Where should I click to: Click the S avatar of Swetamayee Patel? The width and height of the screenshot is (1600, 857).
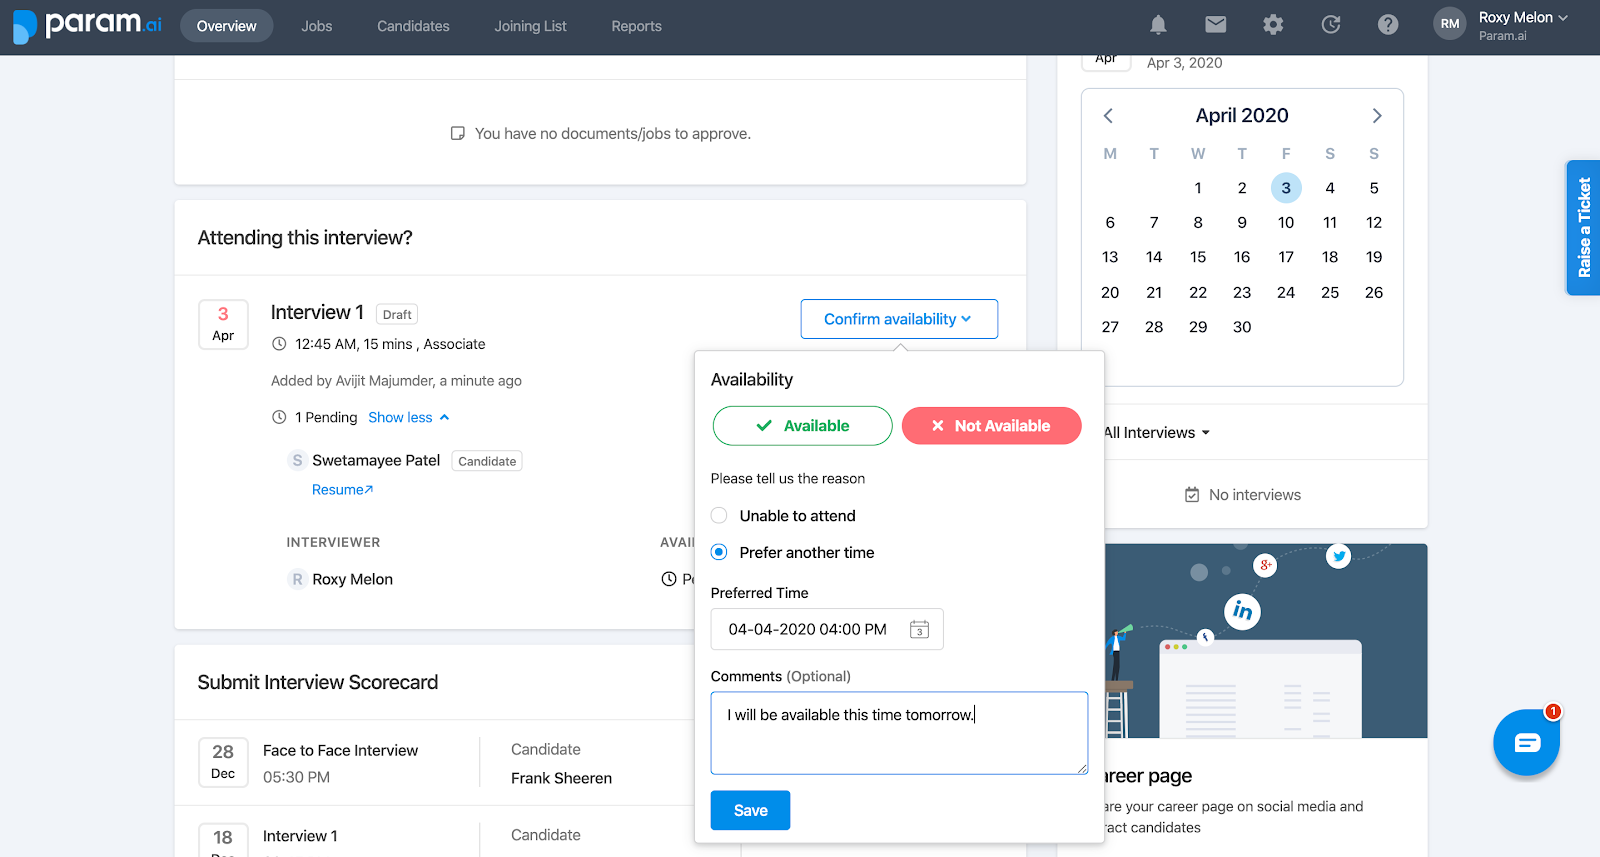point(297,460)
